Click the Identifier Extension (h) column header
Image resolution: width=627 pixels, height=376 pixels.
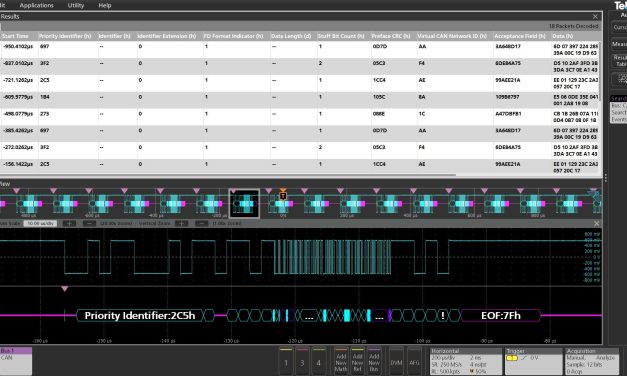coord(169,36)
